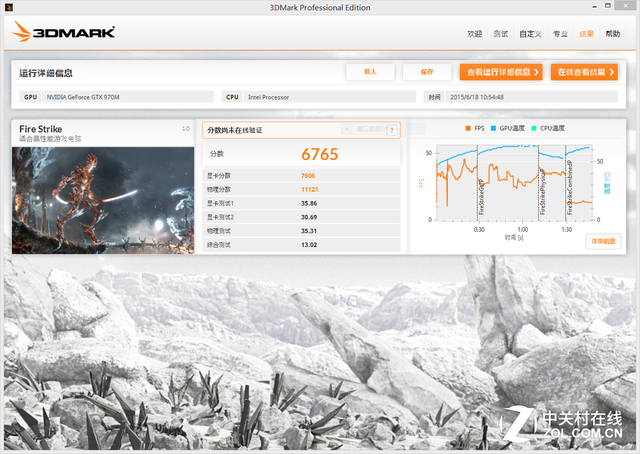Click the 2015/6/18 10:54:48 time value

[477, 97]
